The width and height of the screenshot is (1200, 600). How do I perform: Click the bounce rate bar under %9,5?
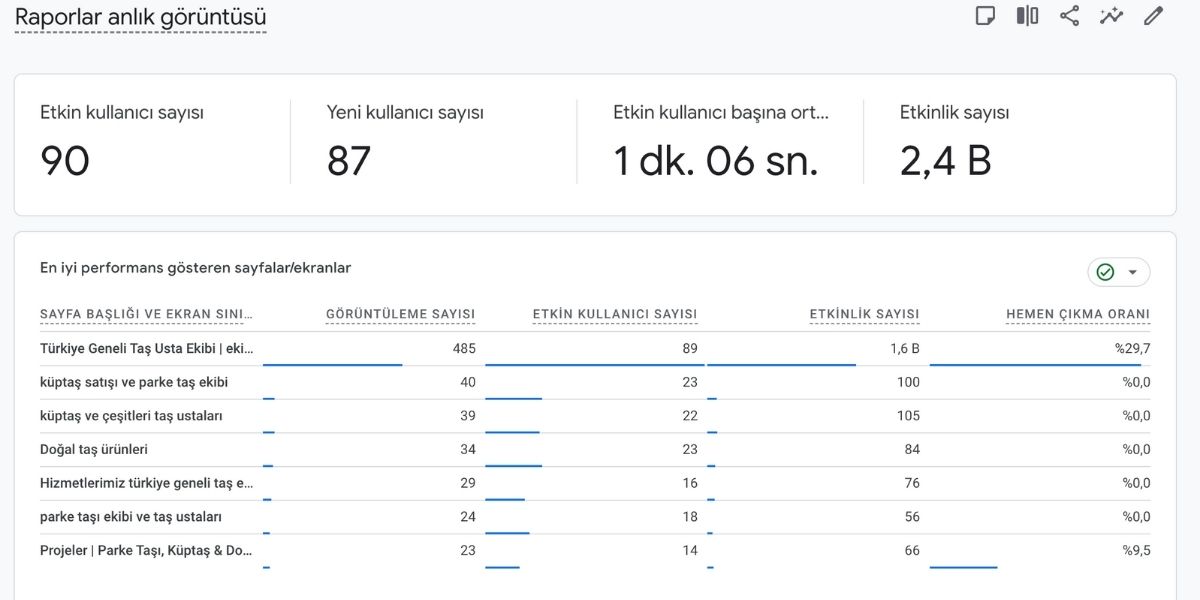963,567
